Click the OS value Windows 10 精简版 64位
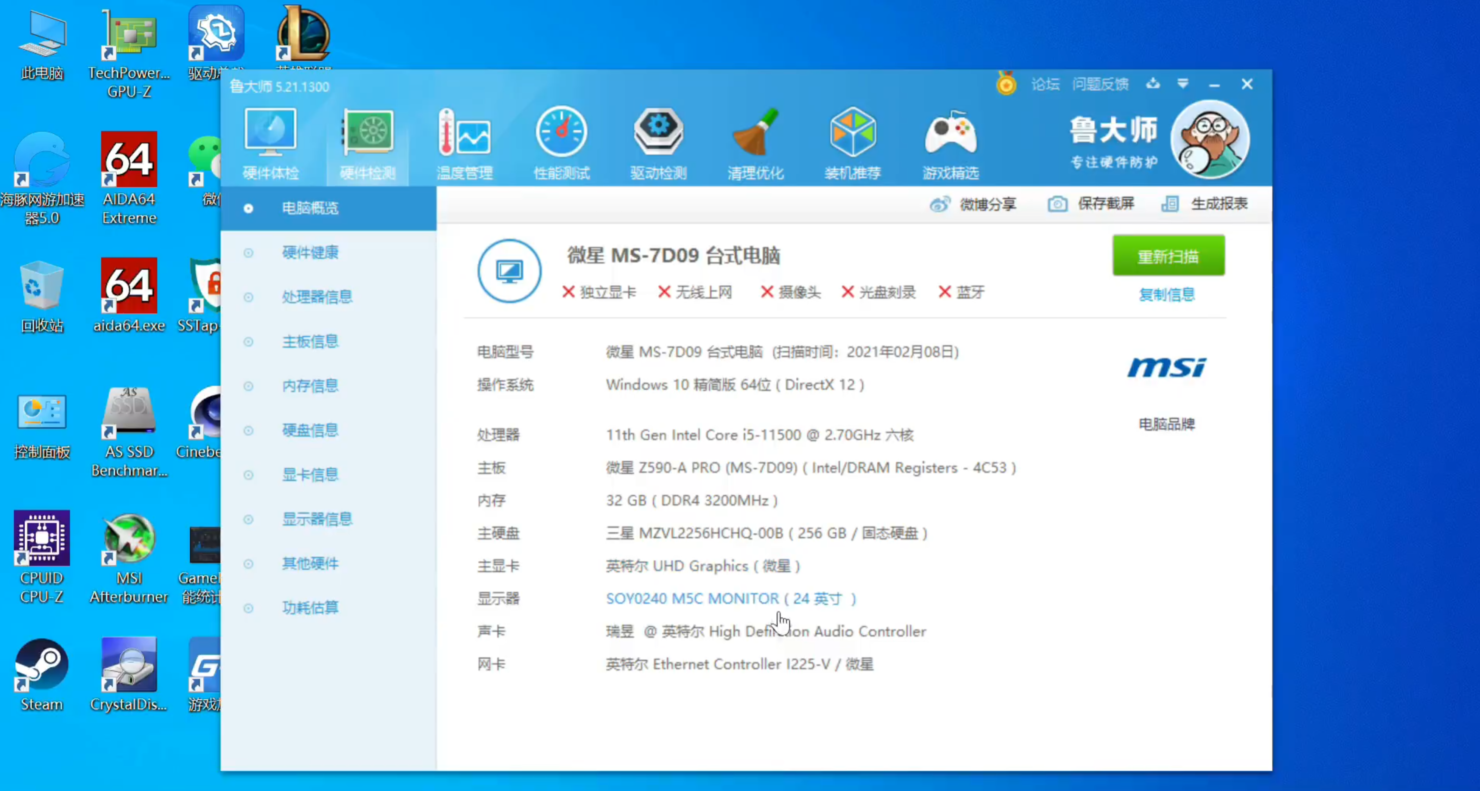 point(735,385)
